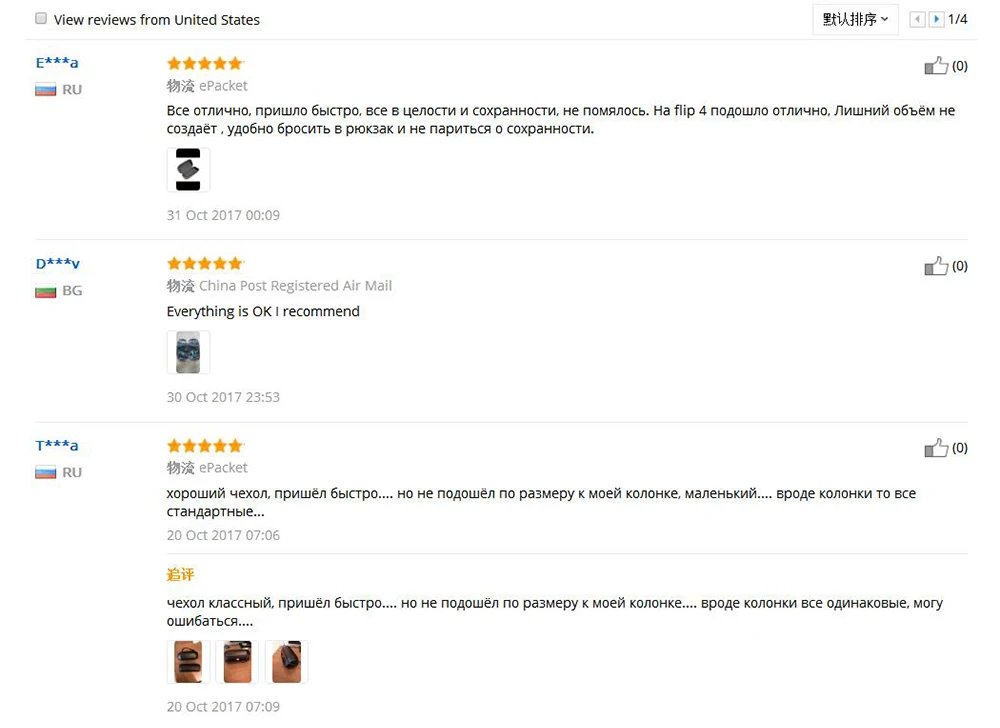
Task: Enable View reviews from United States checkbox
Action: click(x=41, y=18)
